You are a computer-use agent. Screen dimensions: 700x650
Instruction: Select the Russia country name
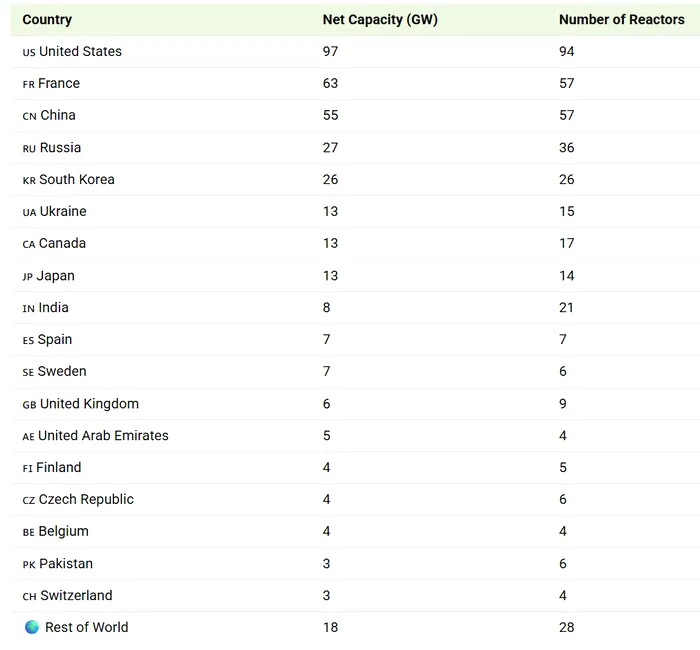tap(61, 147)
